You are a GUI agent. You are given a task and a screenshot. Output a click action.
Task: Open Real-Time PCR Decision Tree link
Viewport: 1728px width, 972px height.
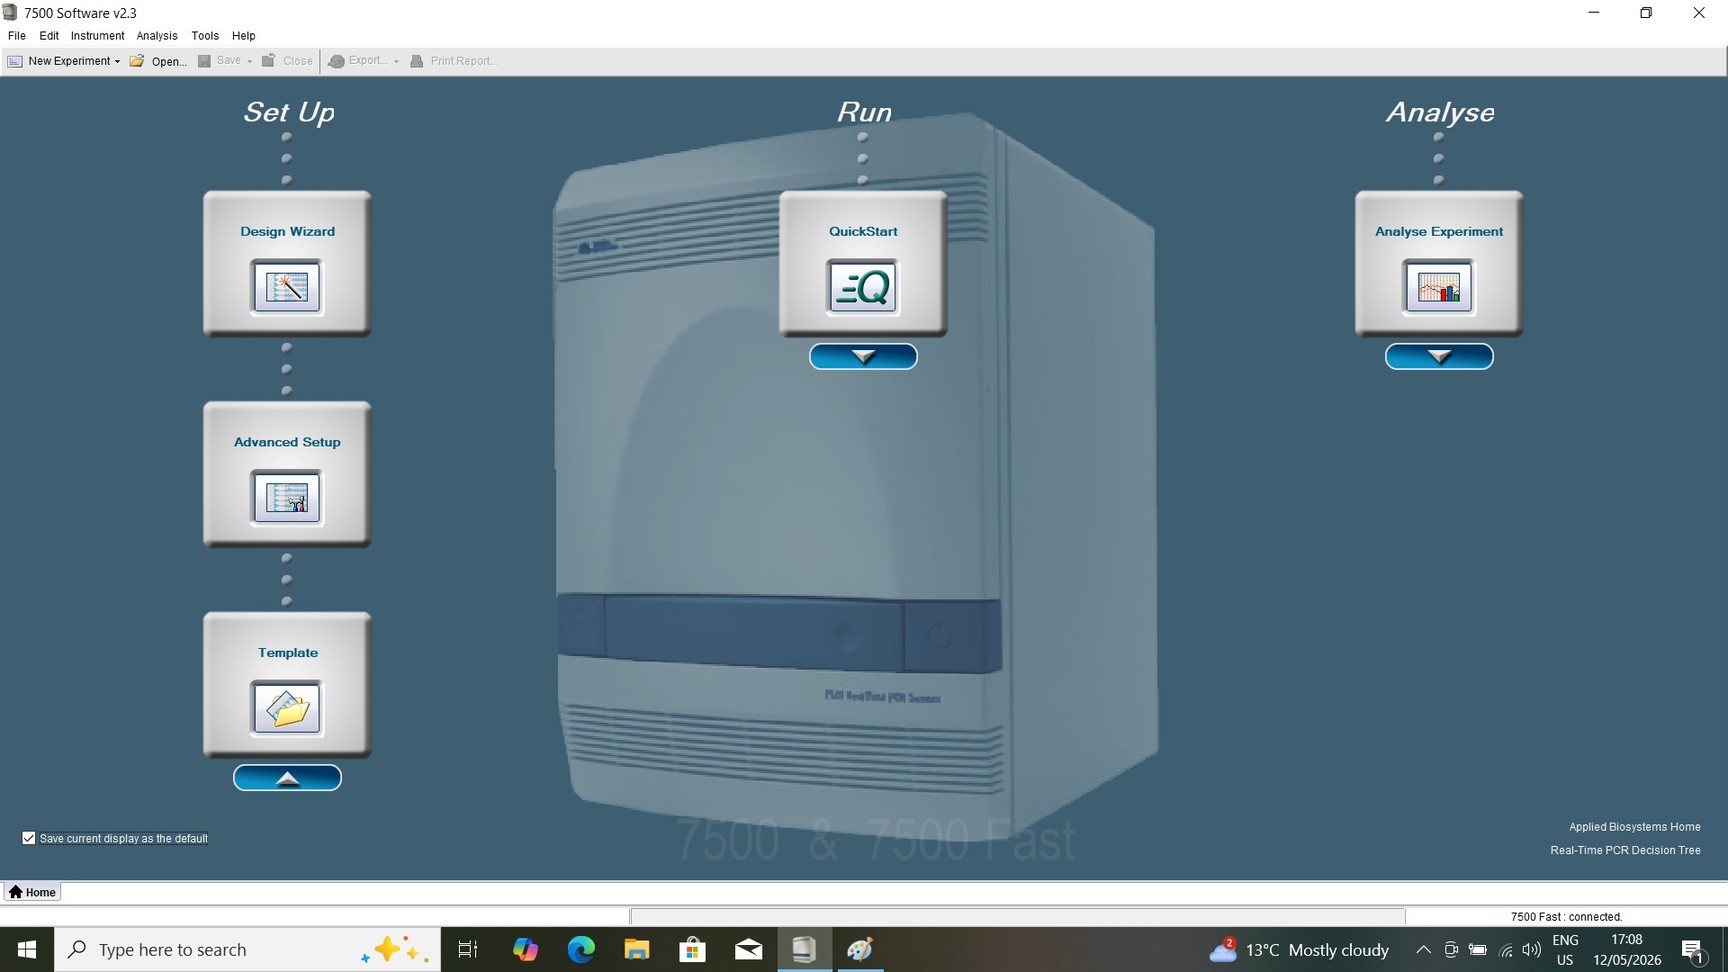[x=1625, y=850]
